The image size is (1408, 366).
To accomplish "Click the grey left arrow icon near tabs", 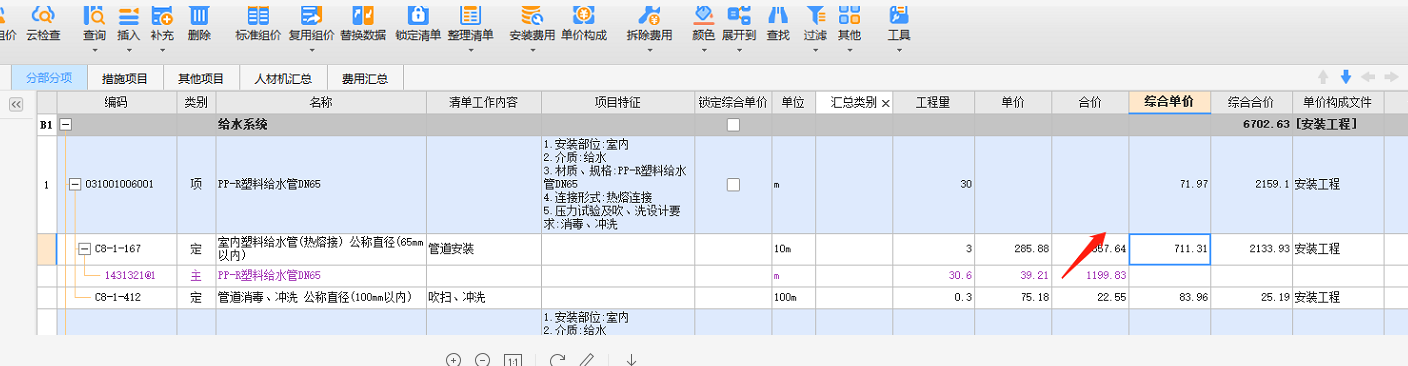I will pyautogui.click(x=1368, y=77).
